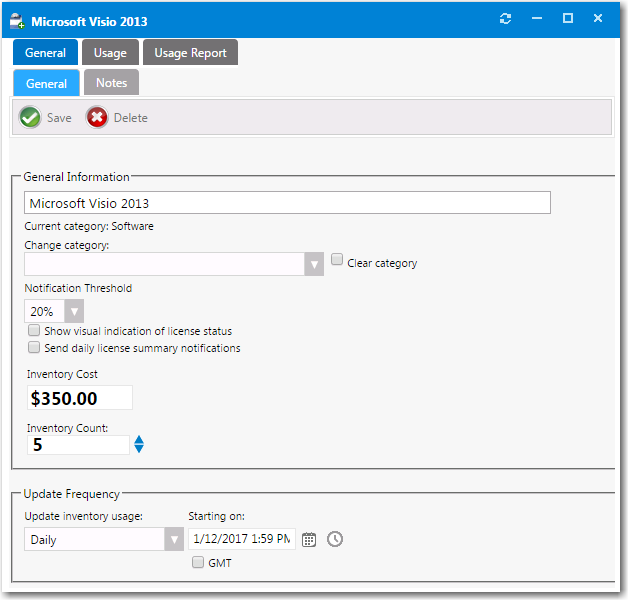
Task: Enable Show visual indication of license status
Action: point(34,330)
